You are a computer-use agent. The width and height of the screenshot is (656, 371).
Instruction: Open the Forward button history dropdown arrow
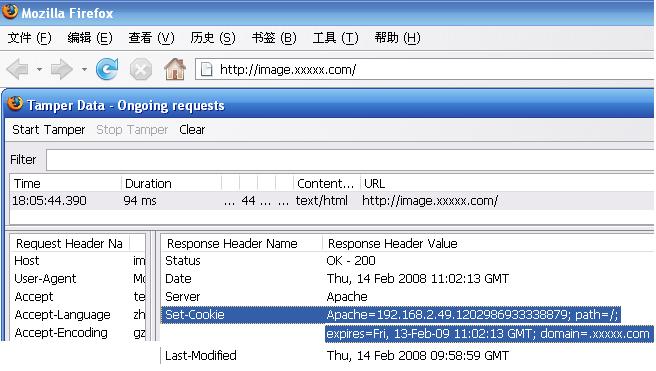pos(84,69)
